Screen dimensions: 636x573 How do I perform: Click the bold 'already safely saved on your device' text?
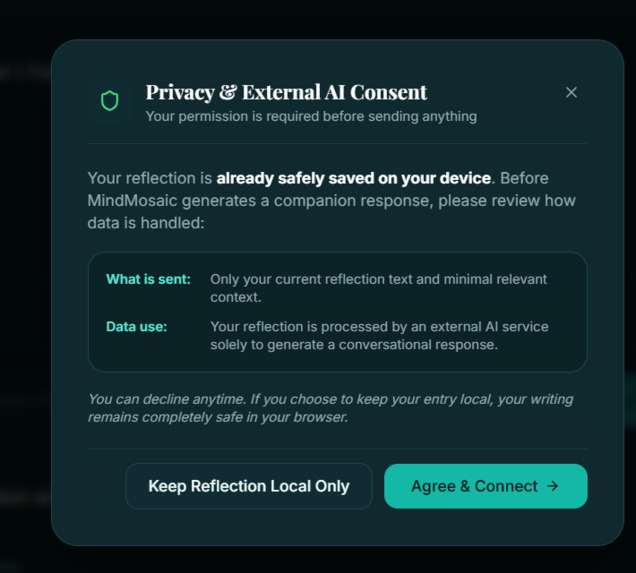354,178
